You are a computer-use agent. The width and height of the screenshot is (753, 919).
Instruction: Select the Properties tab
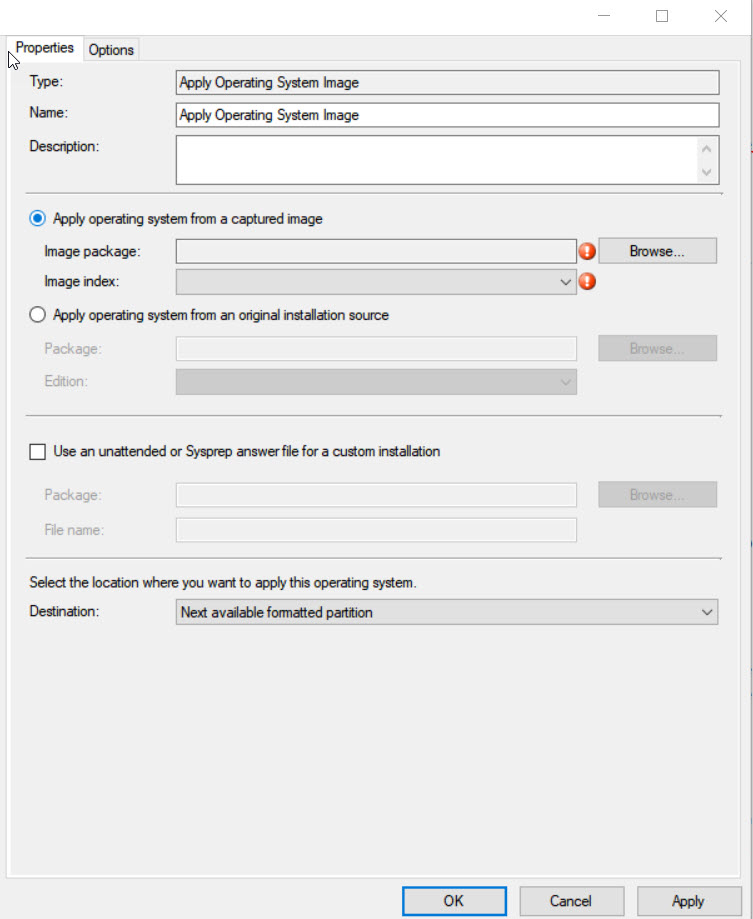pyautogui.click(x=45, y=48)
